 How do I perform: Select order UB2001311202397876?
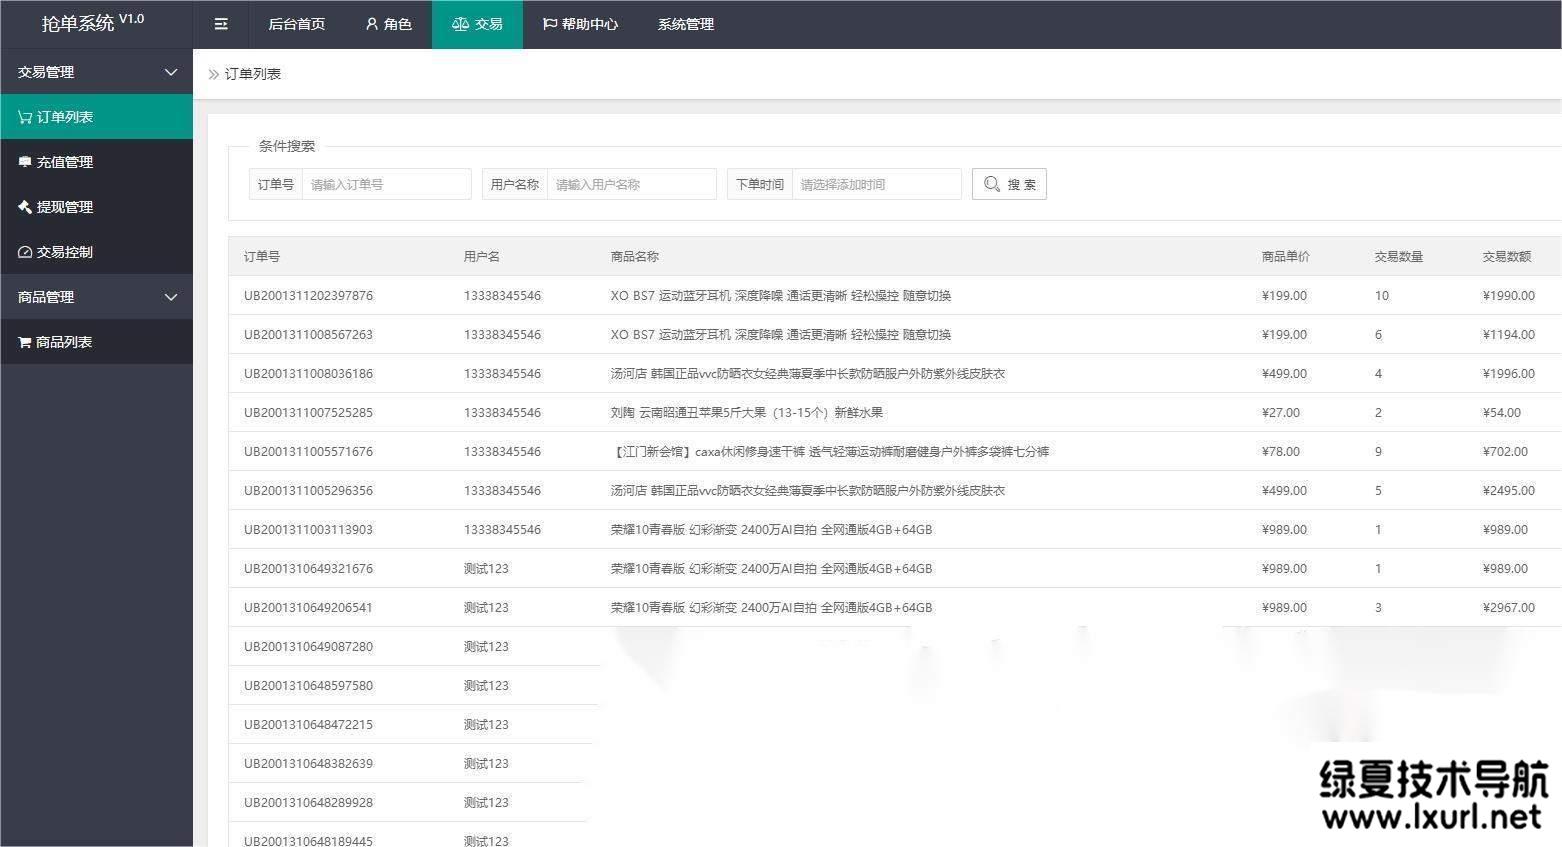[x=308, y=296]
